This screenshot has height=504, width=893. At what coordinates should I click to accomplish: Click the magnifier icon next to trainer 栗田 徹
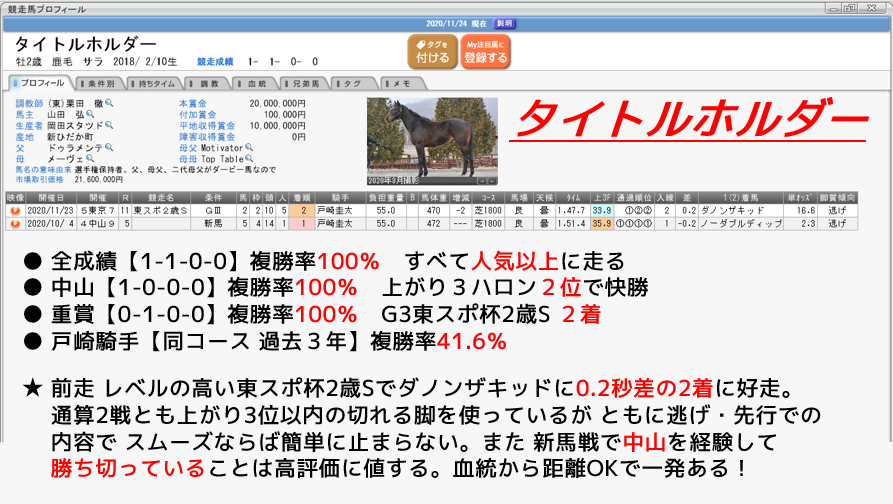click(109, 103)
